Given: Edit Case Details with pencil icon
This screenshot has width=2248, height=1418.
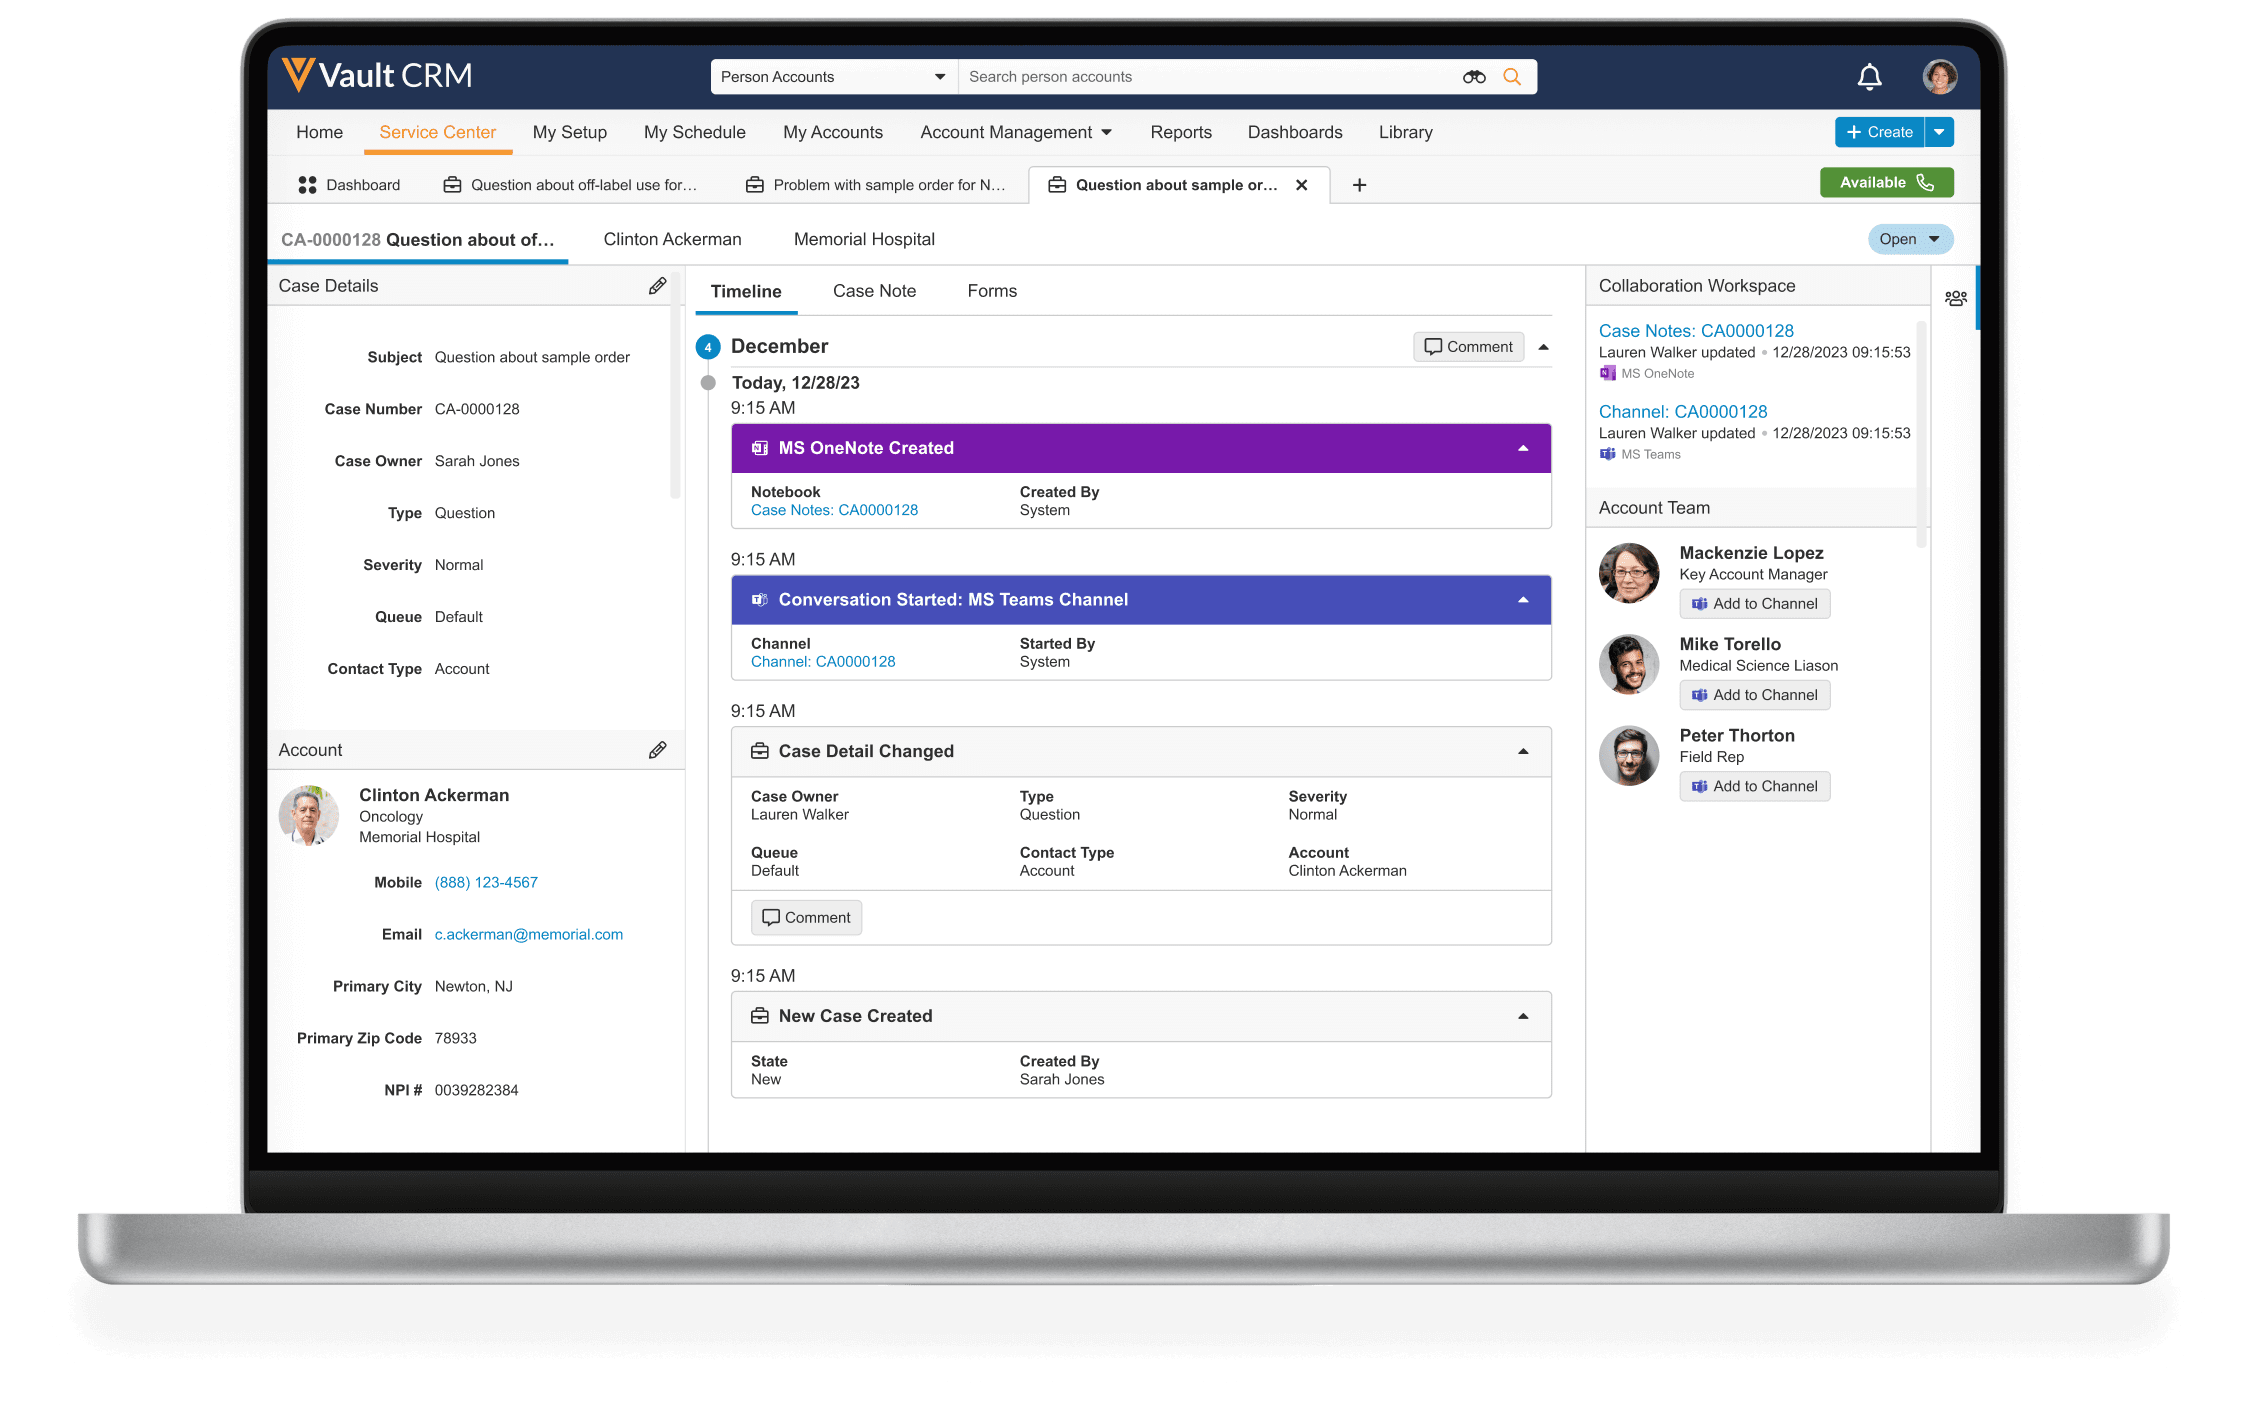Looking at the screenshot, I should [x=657, y=286].
